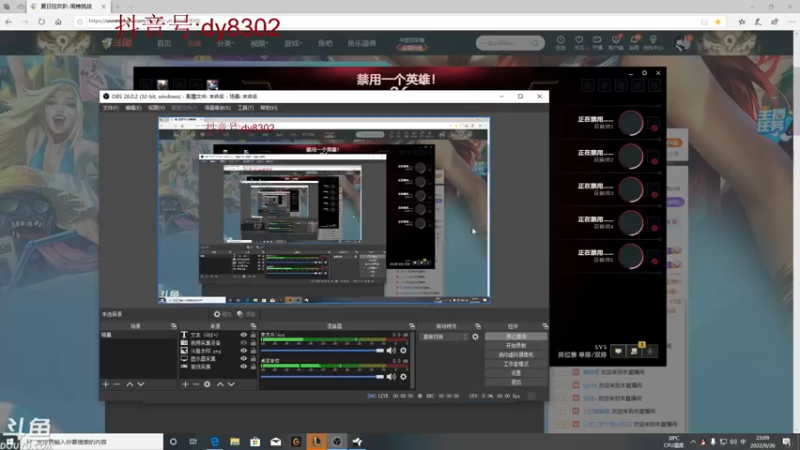Image resolution: width=800 pixels, height=450 pixels.
Task: Pop out the 场景 dock panel
Action: (x=173, y=326)
